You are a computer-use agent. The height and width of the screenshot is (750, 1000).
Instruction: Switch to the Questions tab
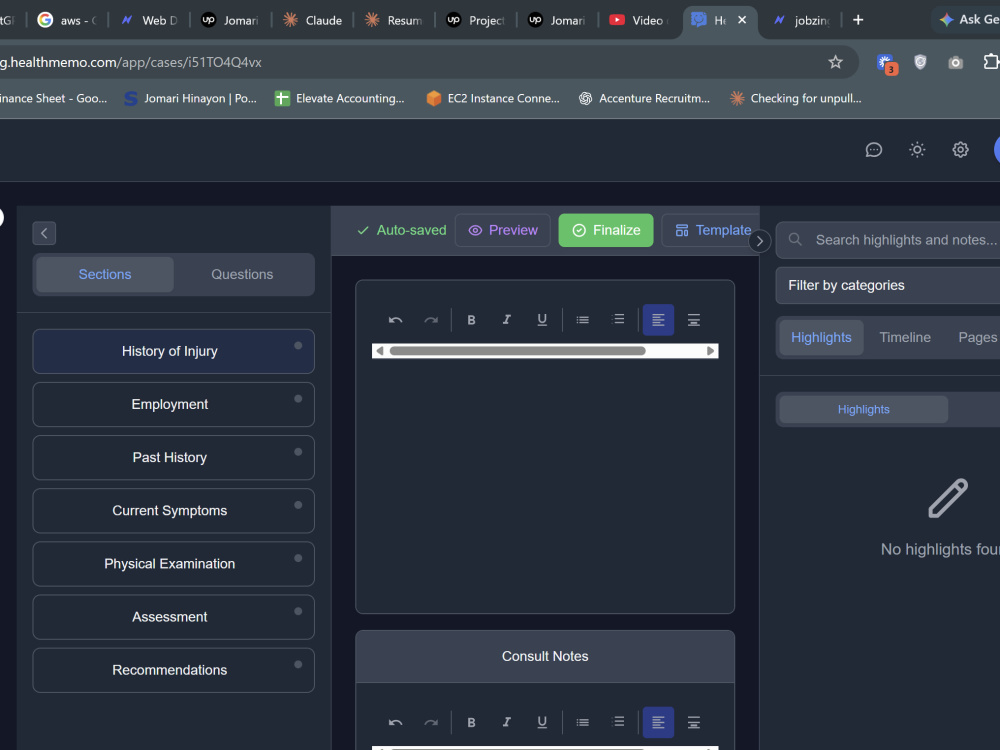tap(242, 274)
